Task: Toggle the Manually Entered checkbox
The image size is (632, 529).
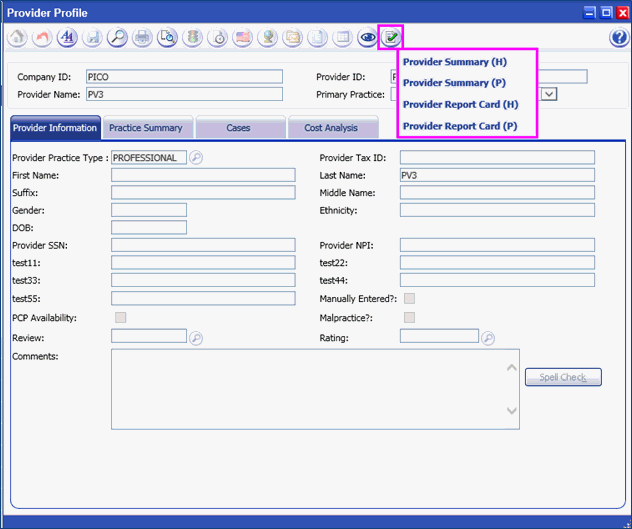Action: pyautogui.click(x=409, y=299)
